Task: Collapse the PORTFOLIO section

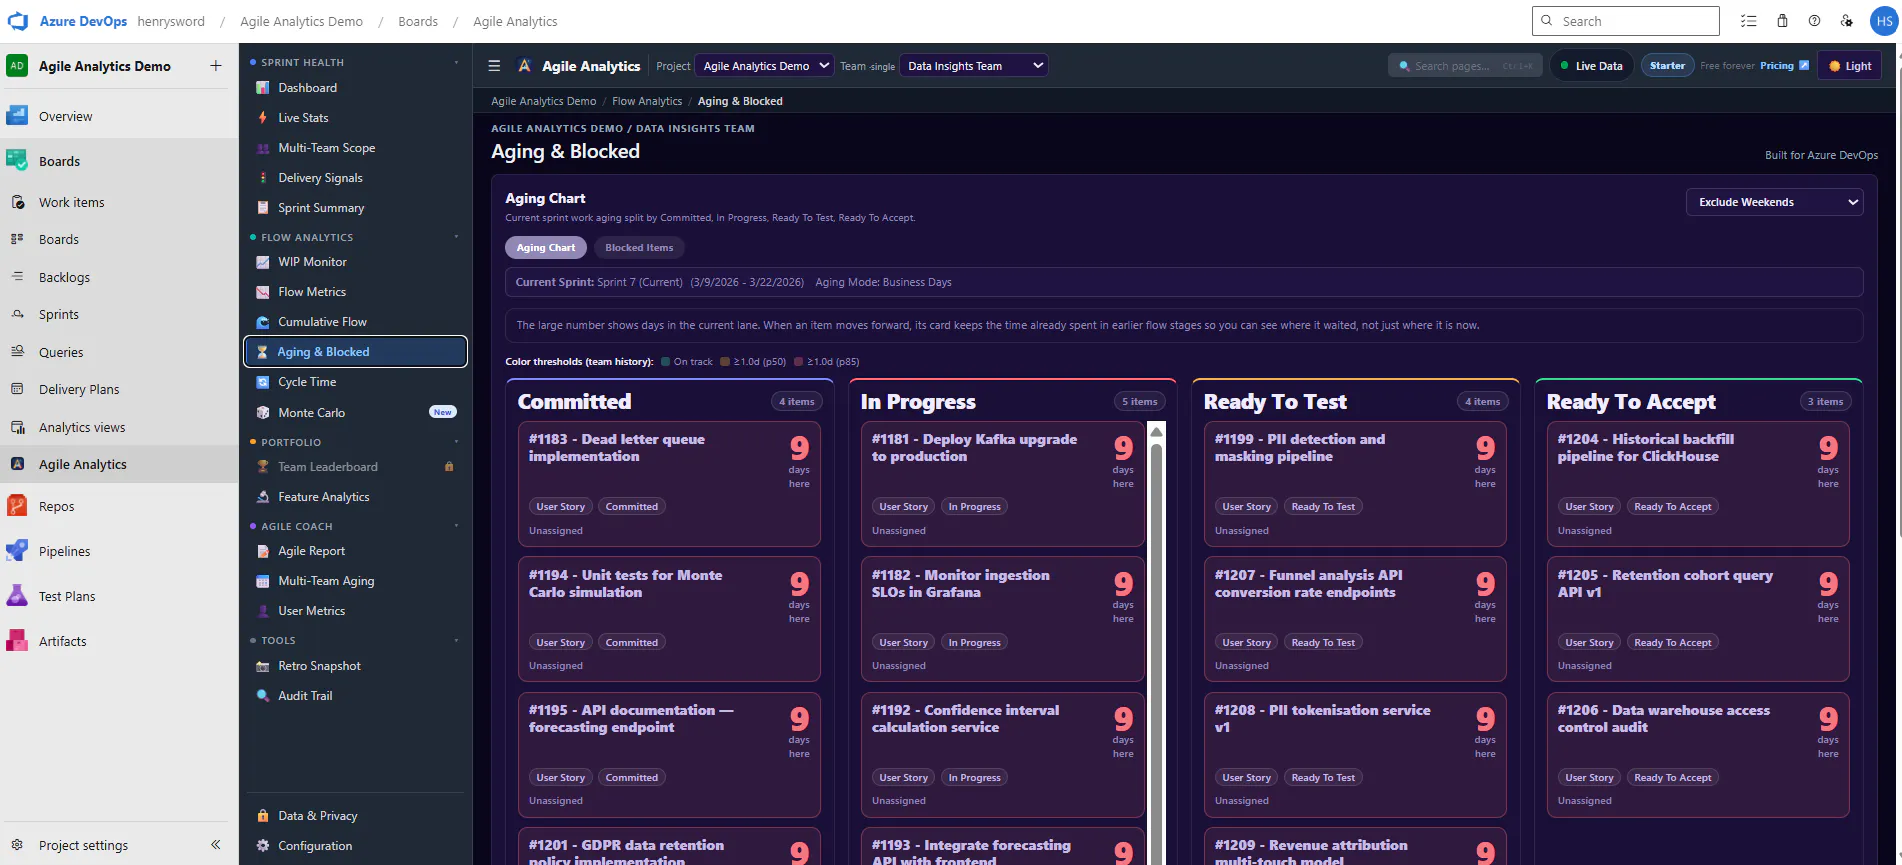Action: (456, 442)
